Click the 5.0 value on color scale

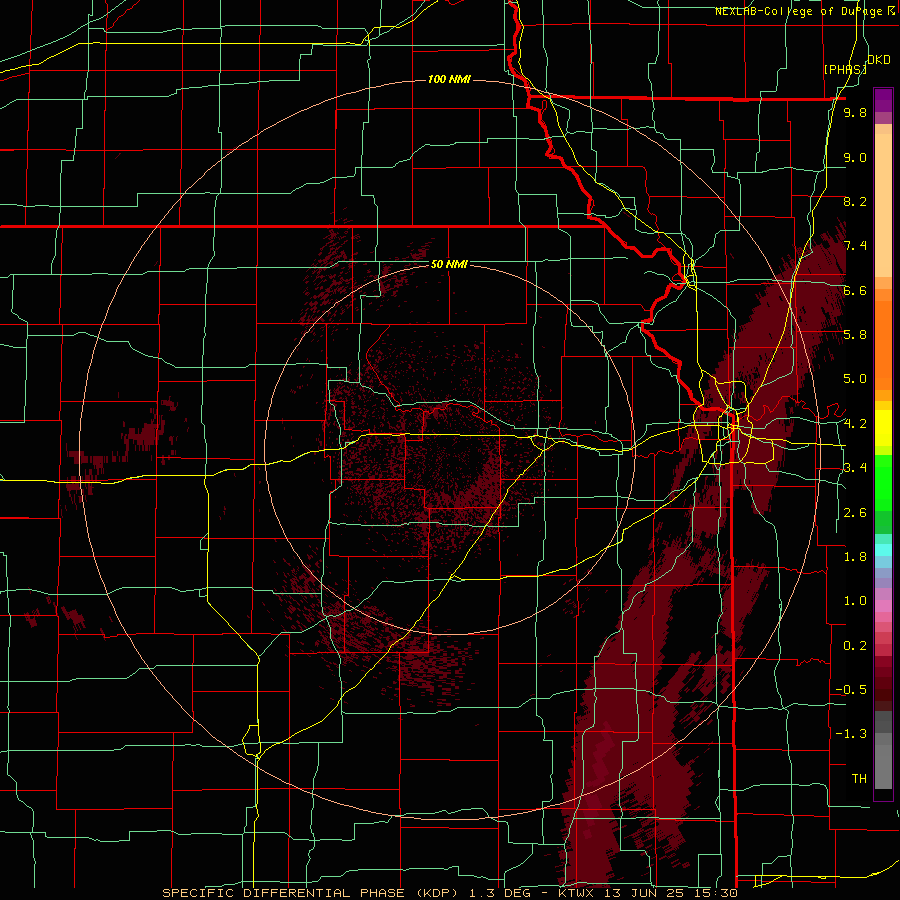pyautogui.click(x=855, y=379)
